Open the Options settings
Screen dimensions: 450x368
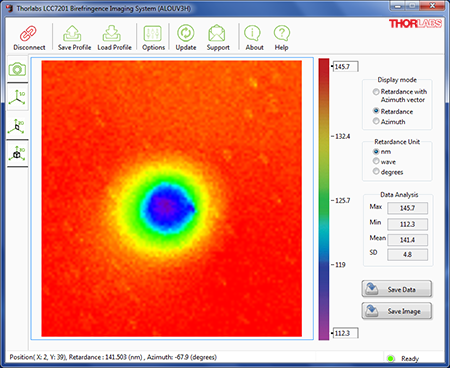coord(153,38)
